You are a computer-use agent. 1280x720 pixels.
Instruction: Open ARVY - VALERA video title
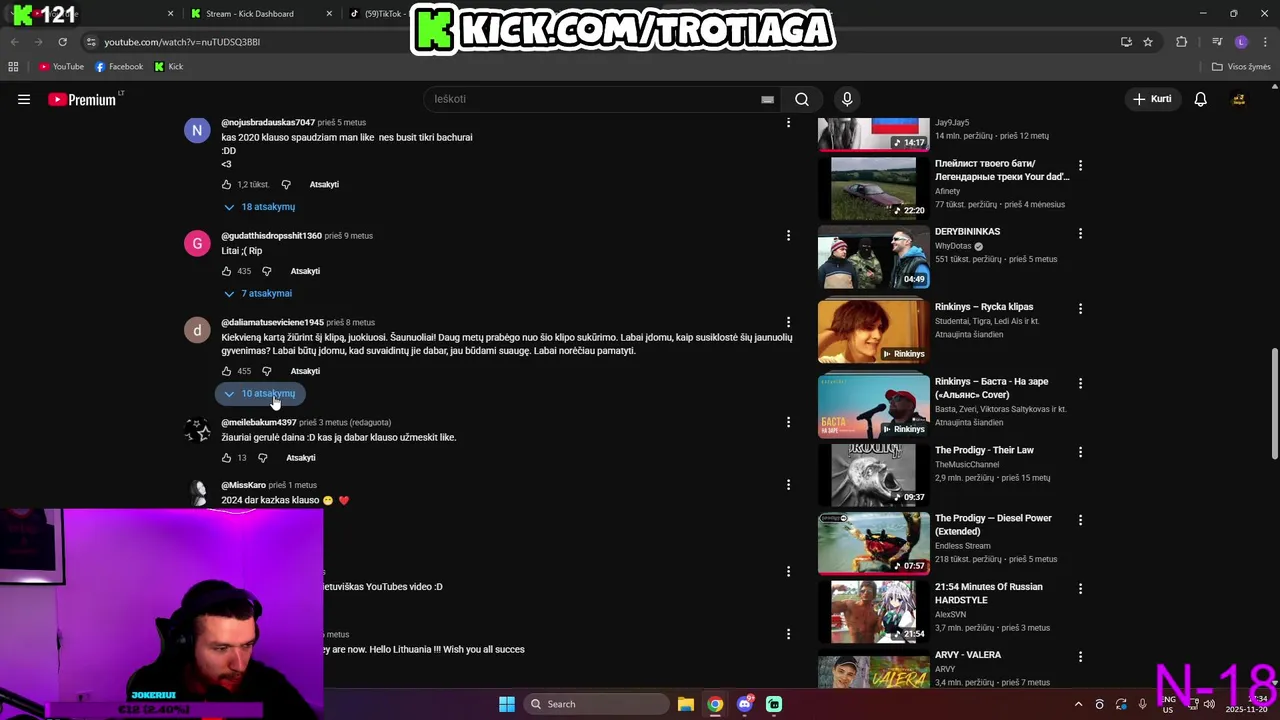(968, 655)
